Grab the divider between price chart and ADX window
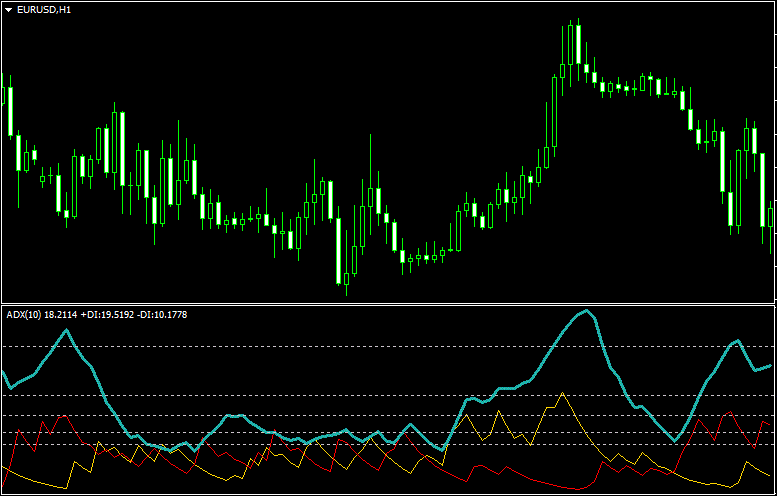The image size is (777, 496). pyautogui.click(x=388, y=302)
